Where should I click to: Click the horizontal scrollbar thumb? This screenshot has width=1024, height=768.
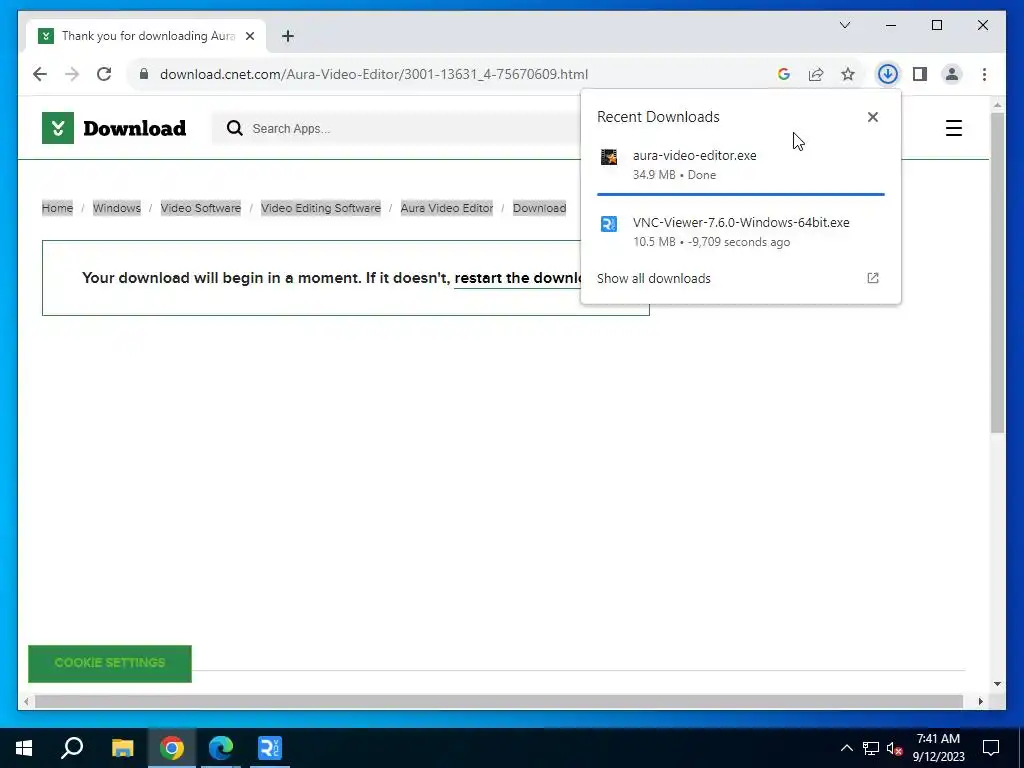tap(499, 701)
